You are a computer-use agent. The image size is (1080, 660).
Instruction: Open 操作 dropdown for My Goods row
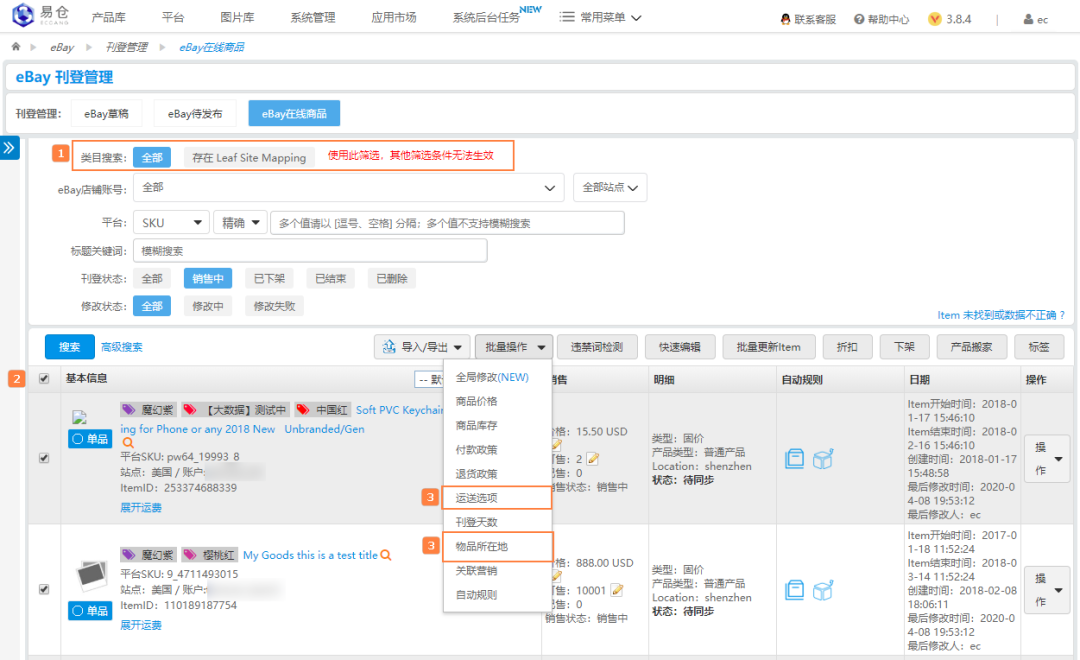point(1047,590)
